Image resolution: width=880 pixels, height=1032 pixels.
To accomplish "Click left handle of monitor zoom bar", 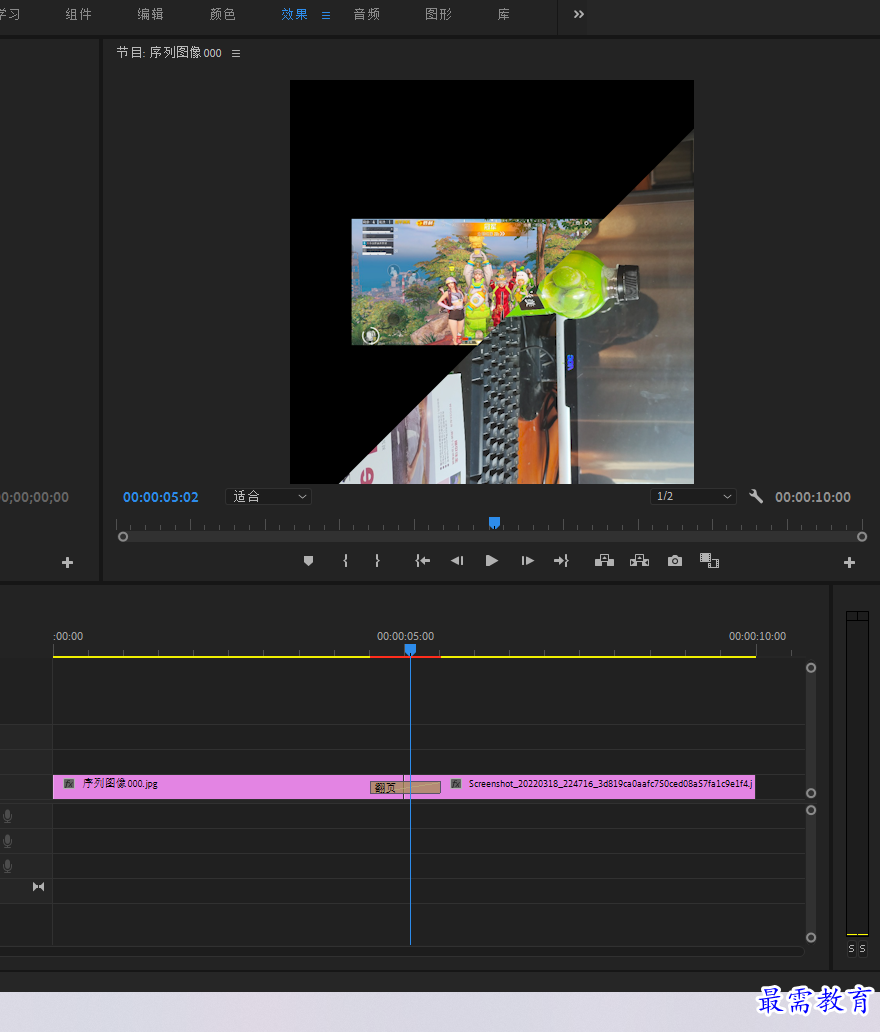I will (123, 537).
